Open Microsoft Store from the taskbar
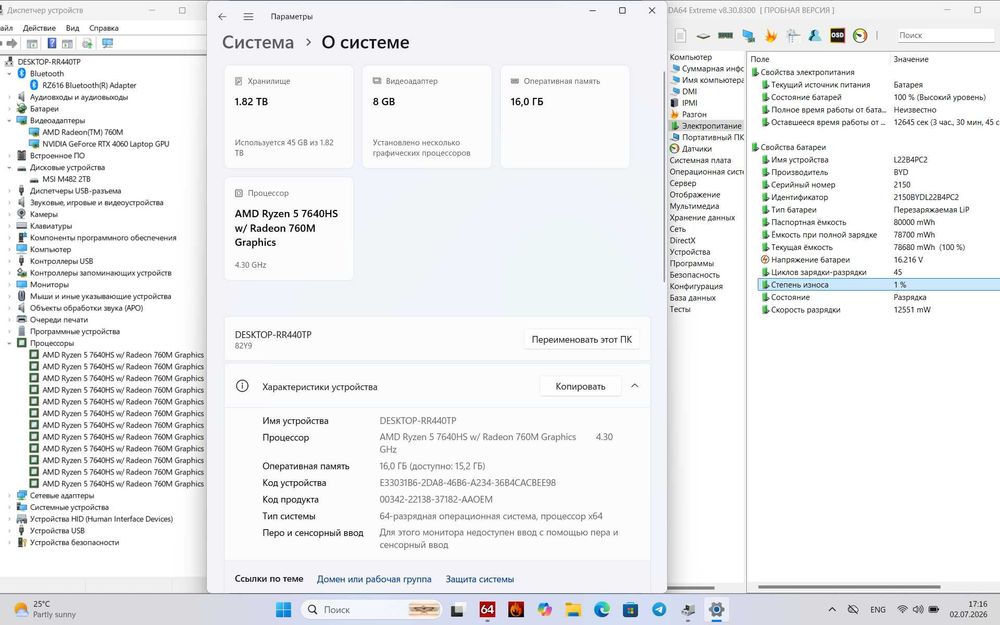 click(x=630, y=610)
